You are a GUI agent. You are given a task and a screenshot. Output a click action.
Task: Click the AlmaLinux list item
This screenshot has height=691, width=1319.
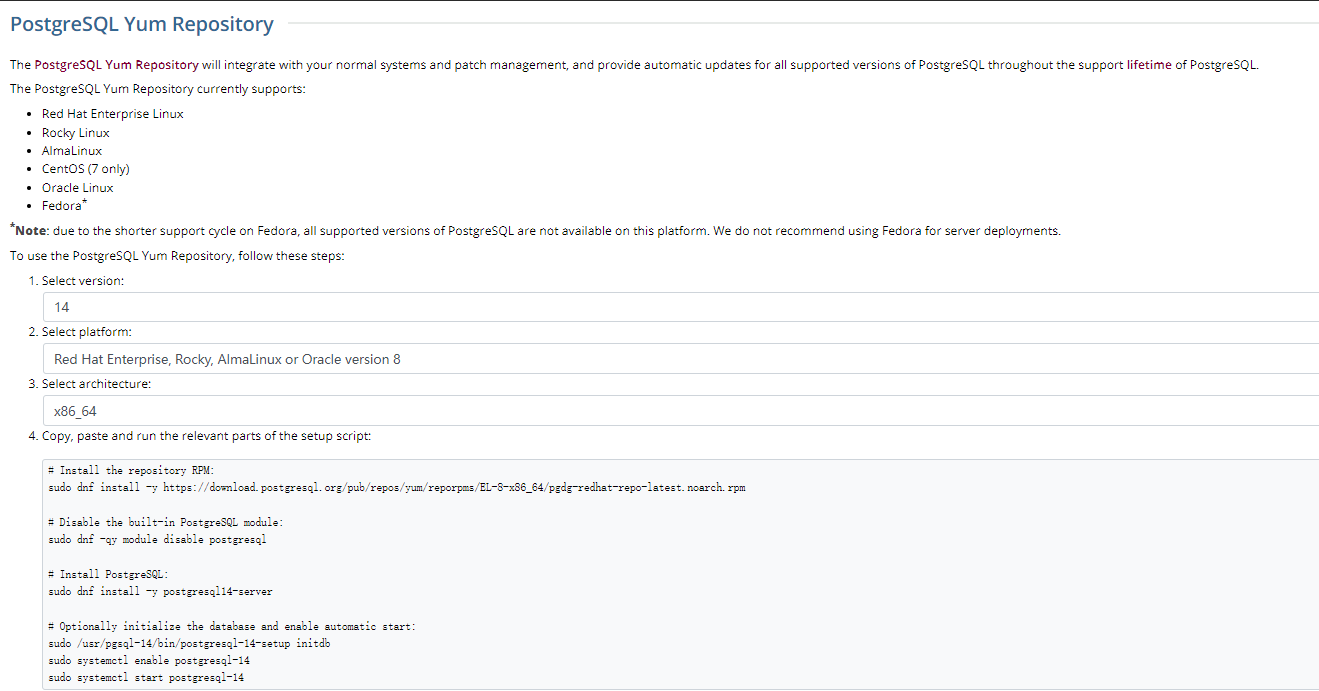click(x=72, y=151)
